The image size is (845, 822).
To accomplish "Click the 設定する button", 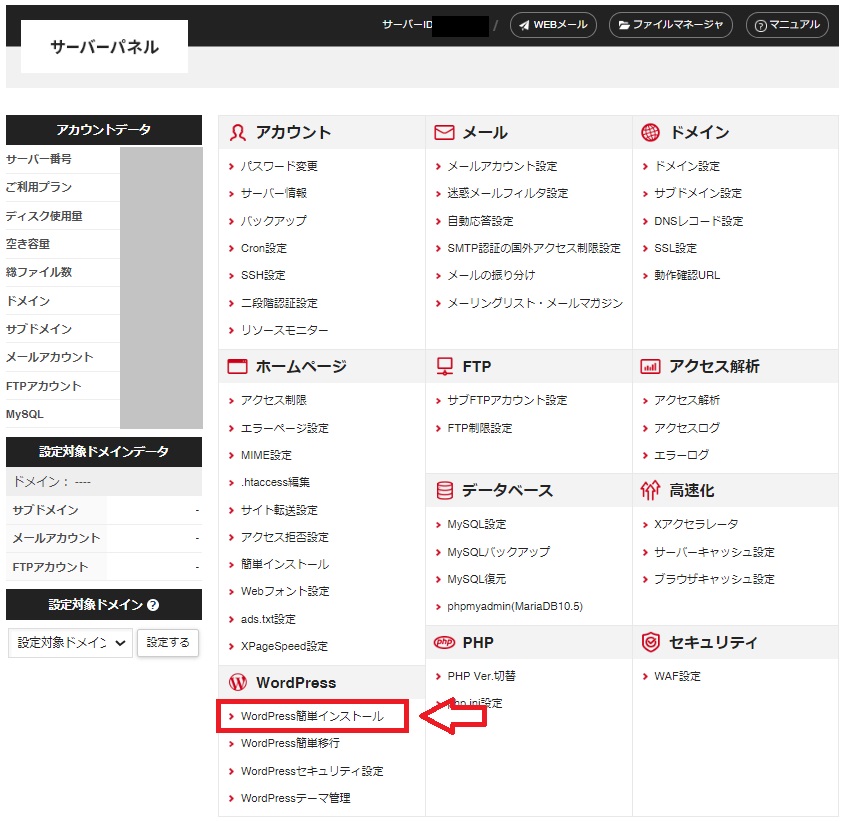I will click(168, 643).
